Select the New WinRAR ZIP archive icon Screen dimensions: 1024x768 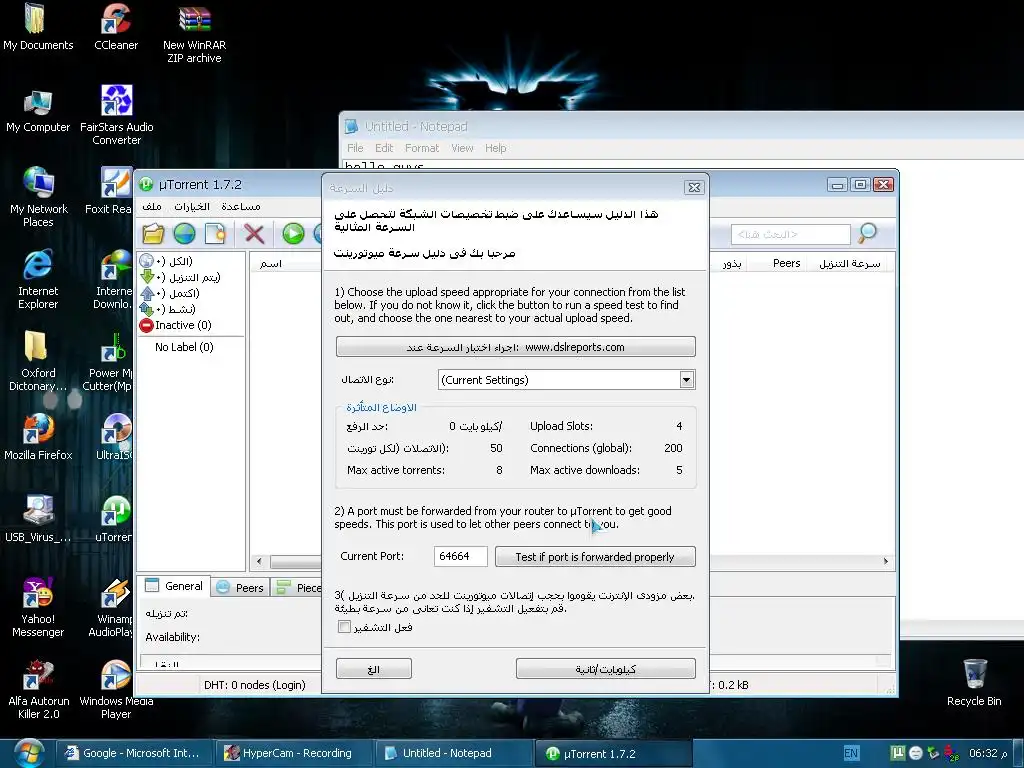coord(194,34)
